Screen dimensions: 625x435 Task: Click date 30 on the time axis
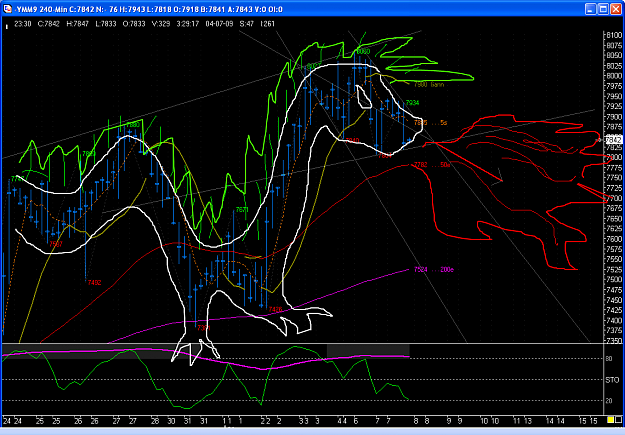point(171,421)
